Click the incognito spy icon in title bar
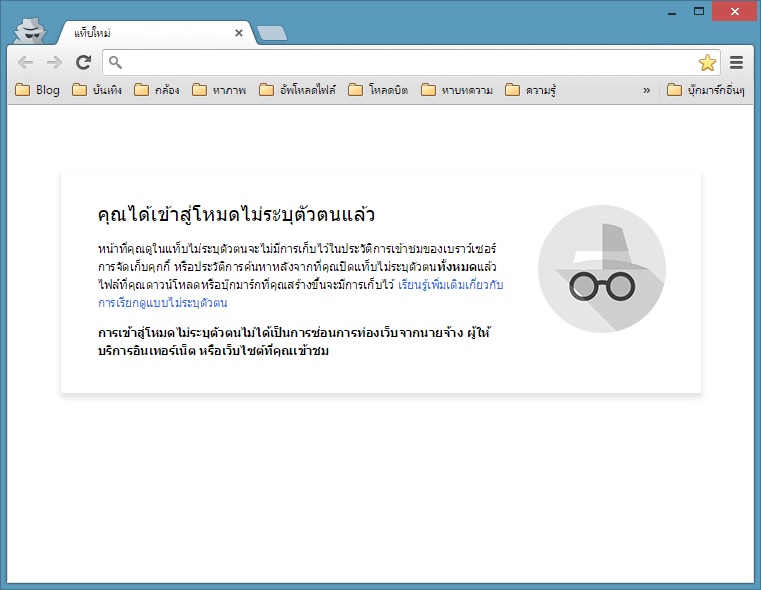Viewport: 761px width, 590px height. coord(30,31)
